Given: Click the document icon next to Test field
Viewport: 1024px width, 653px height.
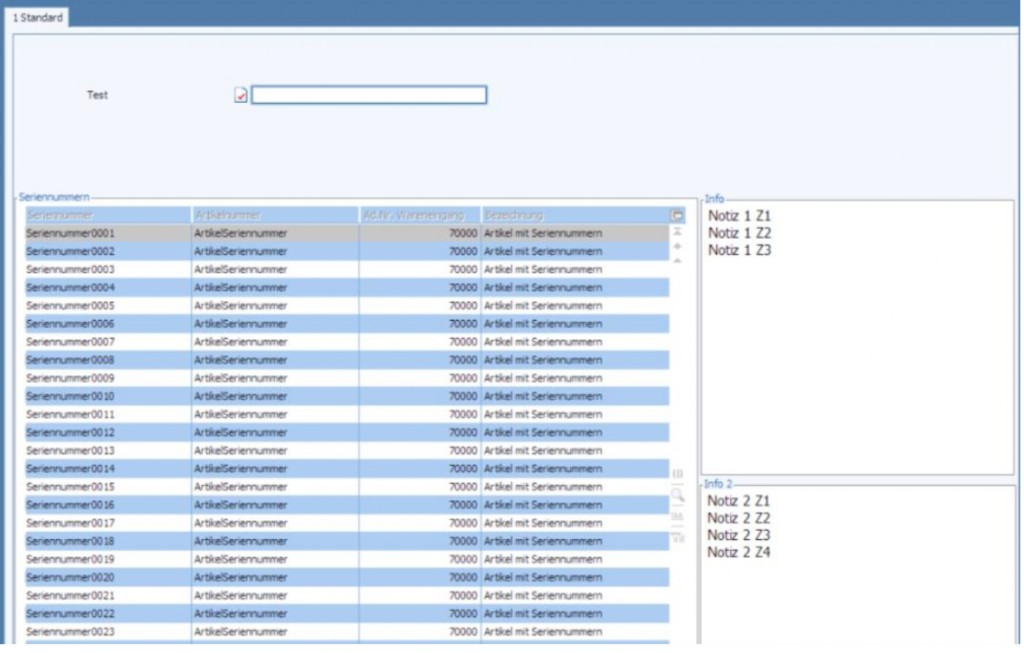Looking at the screenshot, I should (240, 95).
